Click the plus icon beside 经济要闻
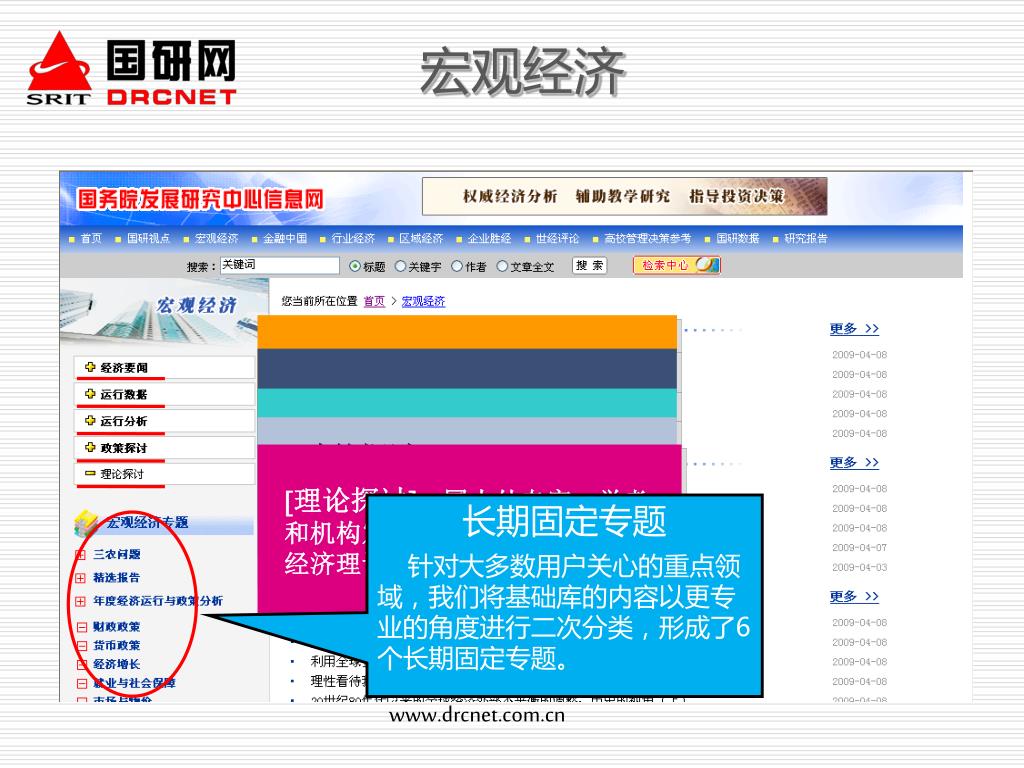Viewport: 1024px width, 768px height. pyautogui.click(x=90, y=367)
